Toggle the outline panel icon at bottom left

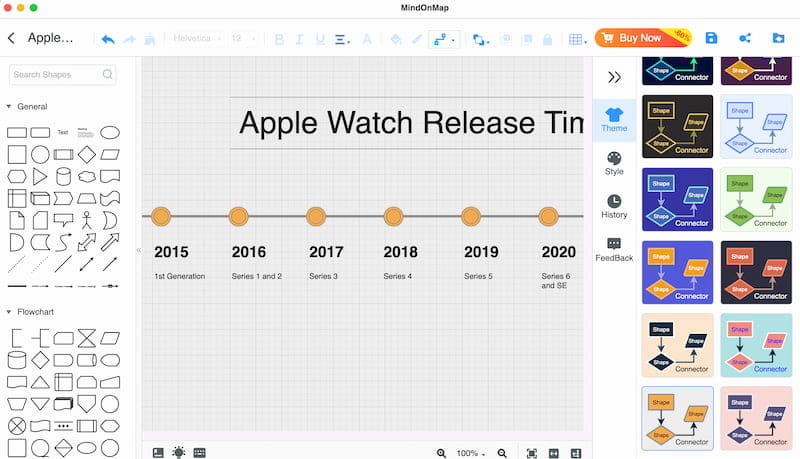[x=158, y=452]
